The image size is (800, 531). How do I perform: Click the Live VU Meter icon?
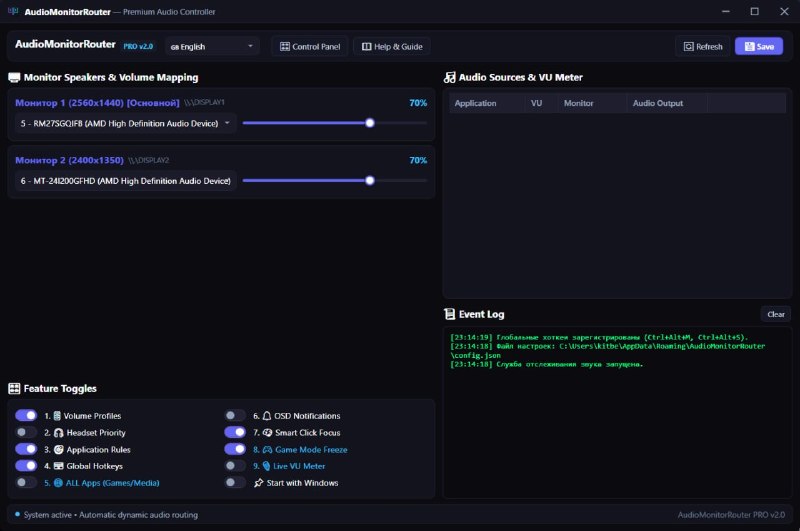coord(266,466)
